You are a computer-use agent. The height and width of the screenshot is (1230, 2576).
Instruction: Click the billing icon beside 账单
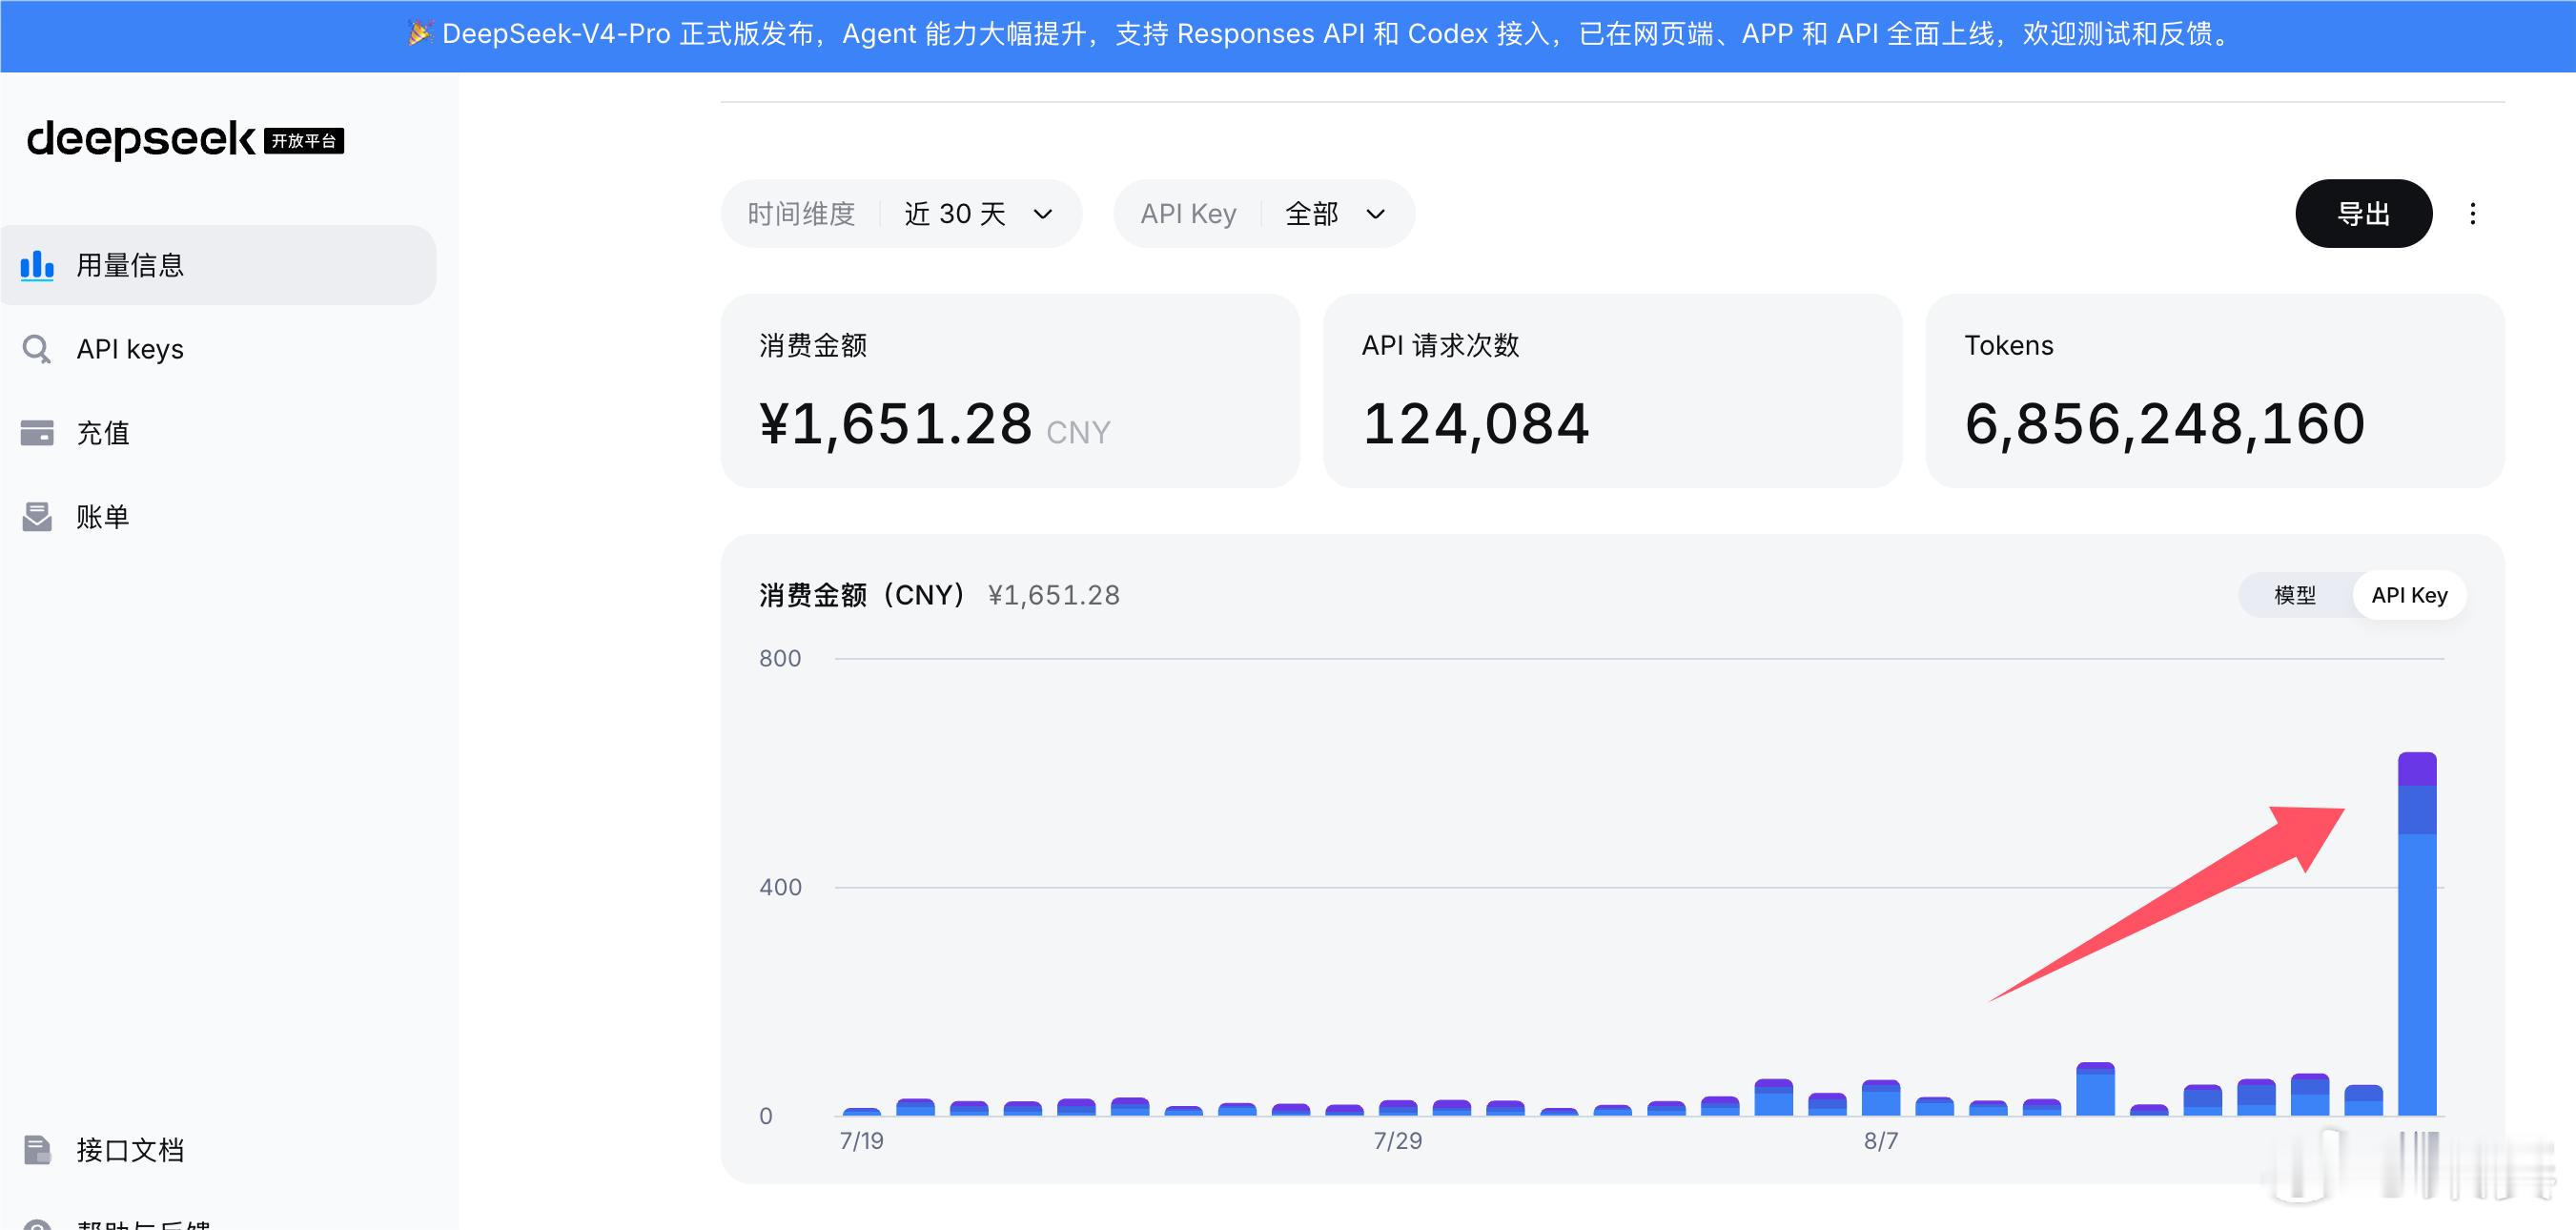[x=37, y=517]
